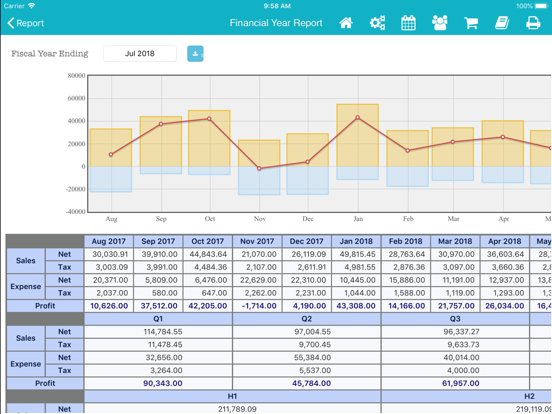Click the monthly Profit row label
Screen dimensions: 552x414
(45, 306)
